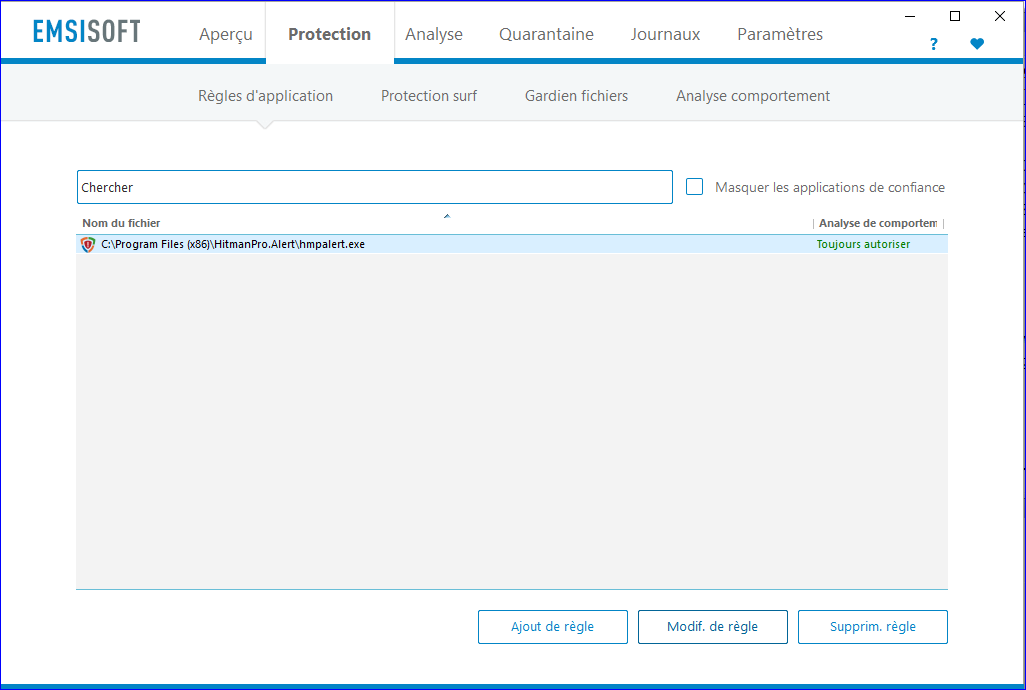Open the Aperçu tab
1026x690 pixels.
[x=226, y=34]
